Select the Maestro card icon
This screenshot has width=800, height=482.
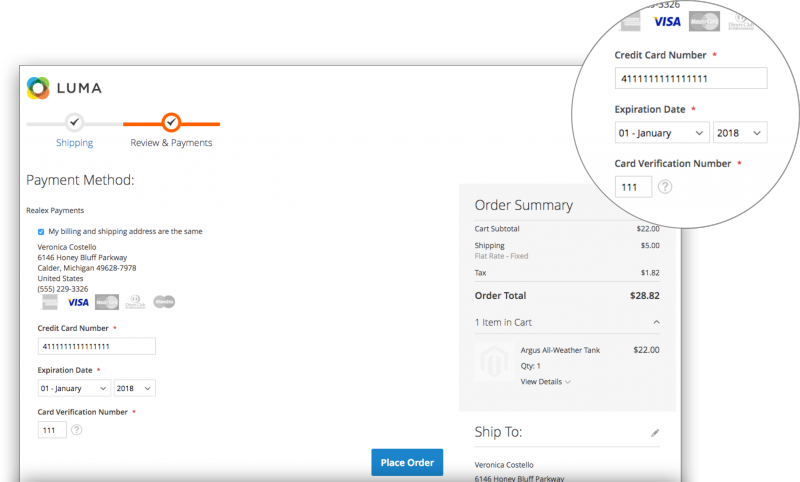(x=164, y=301)
